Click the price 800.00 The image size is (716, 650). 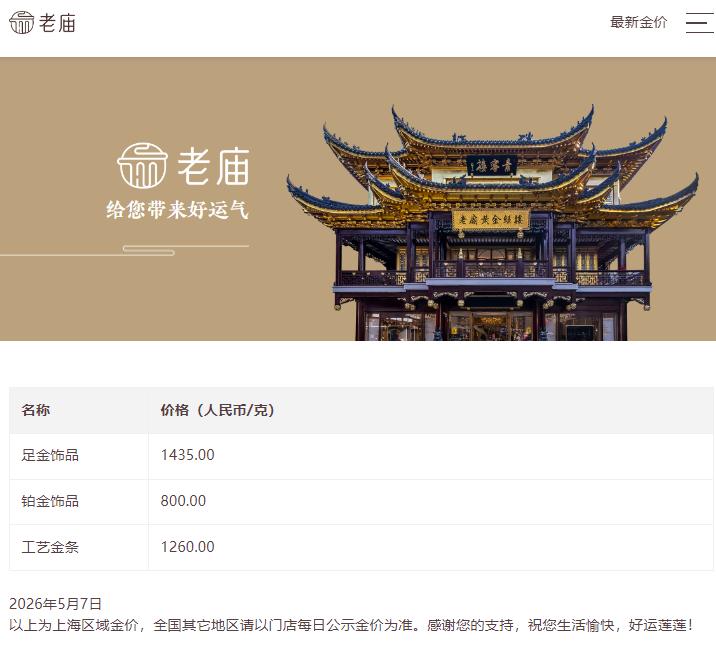(183, 501)
